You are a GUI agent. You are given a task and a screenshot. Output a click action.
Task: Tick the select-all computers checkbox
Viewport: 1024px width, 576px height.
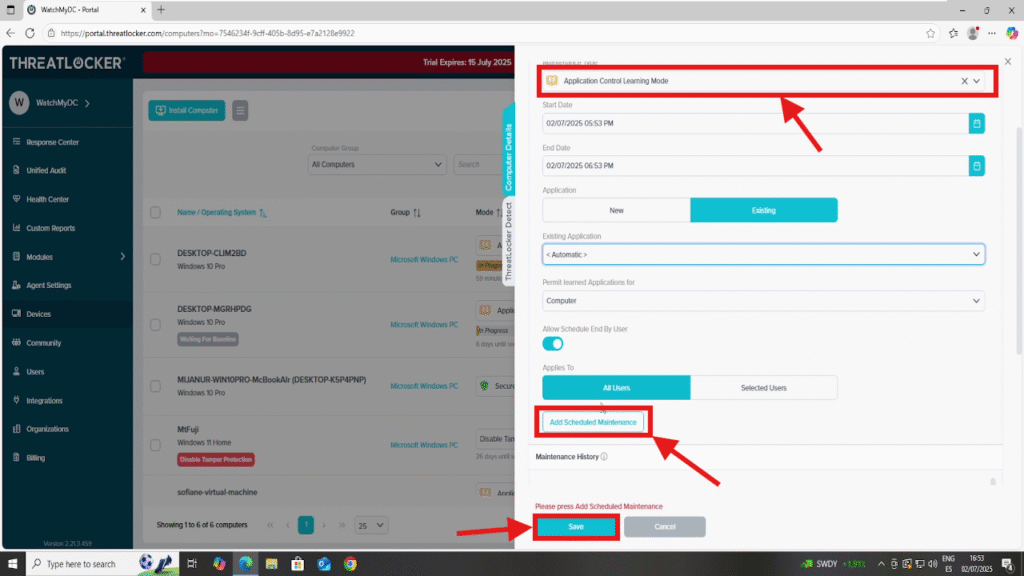(x=155, y=212)
